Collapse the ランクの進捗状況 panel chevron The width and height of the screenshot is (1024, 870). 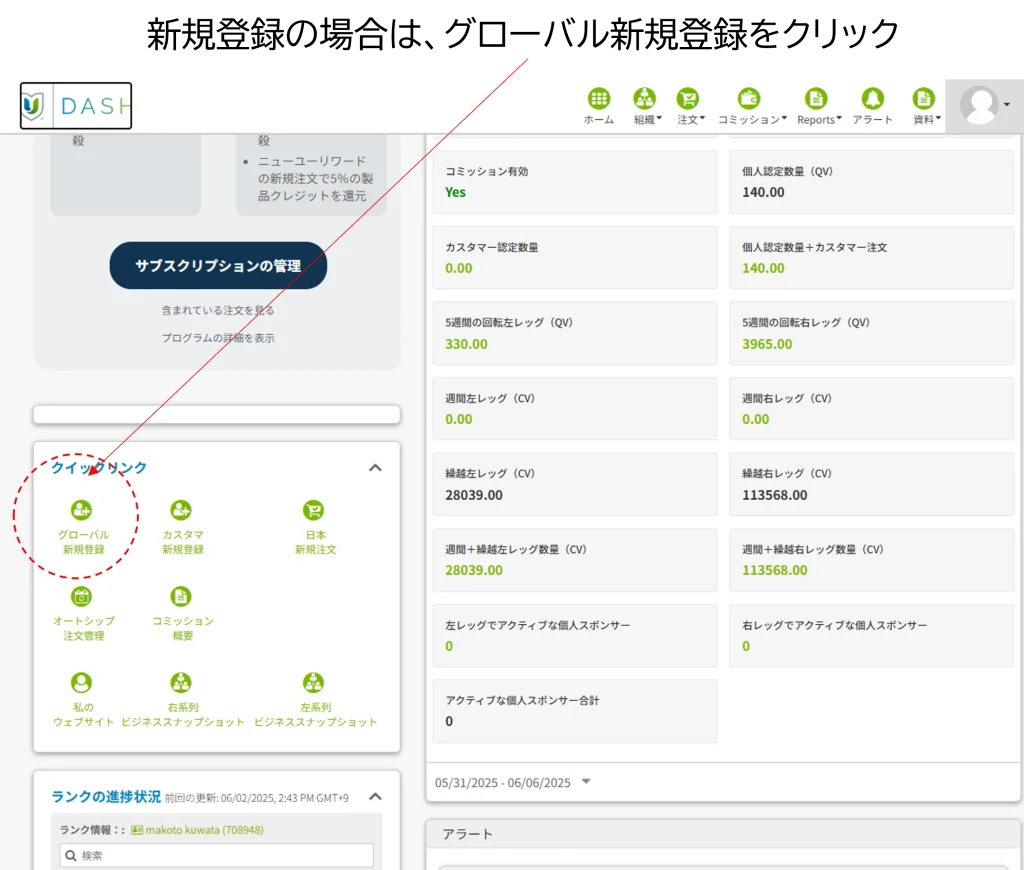376,796
